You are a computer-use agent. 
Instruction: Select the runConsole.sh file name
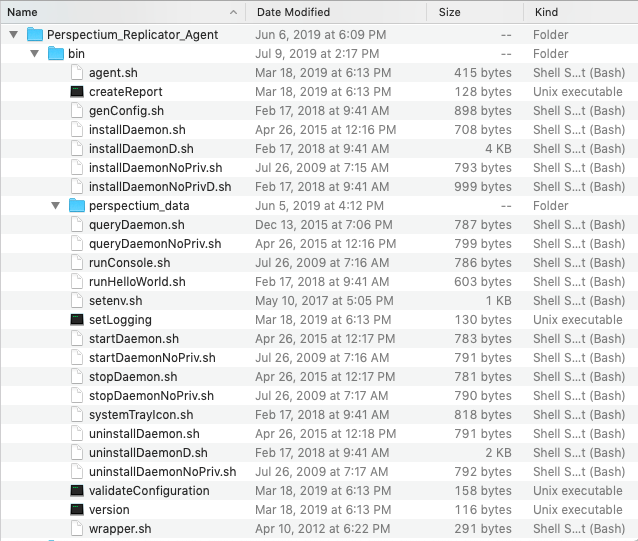pos(129,263)
